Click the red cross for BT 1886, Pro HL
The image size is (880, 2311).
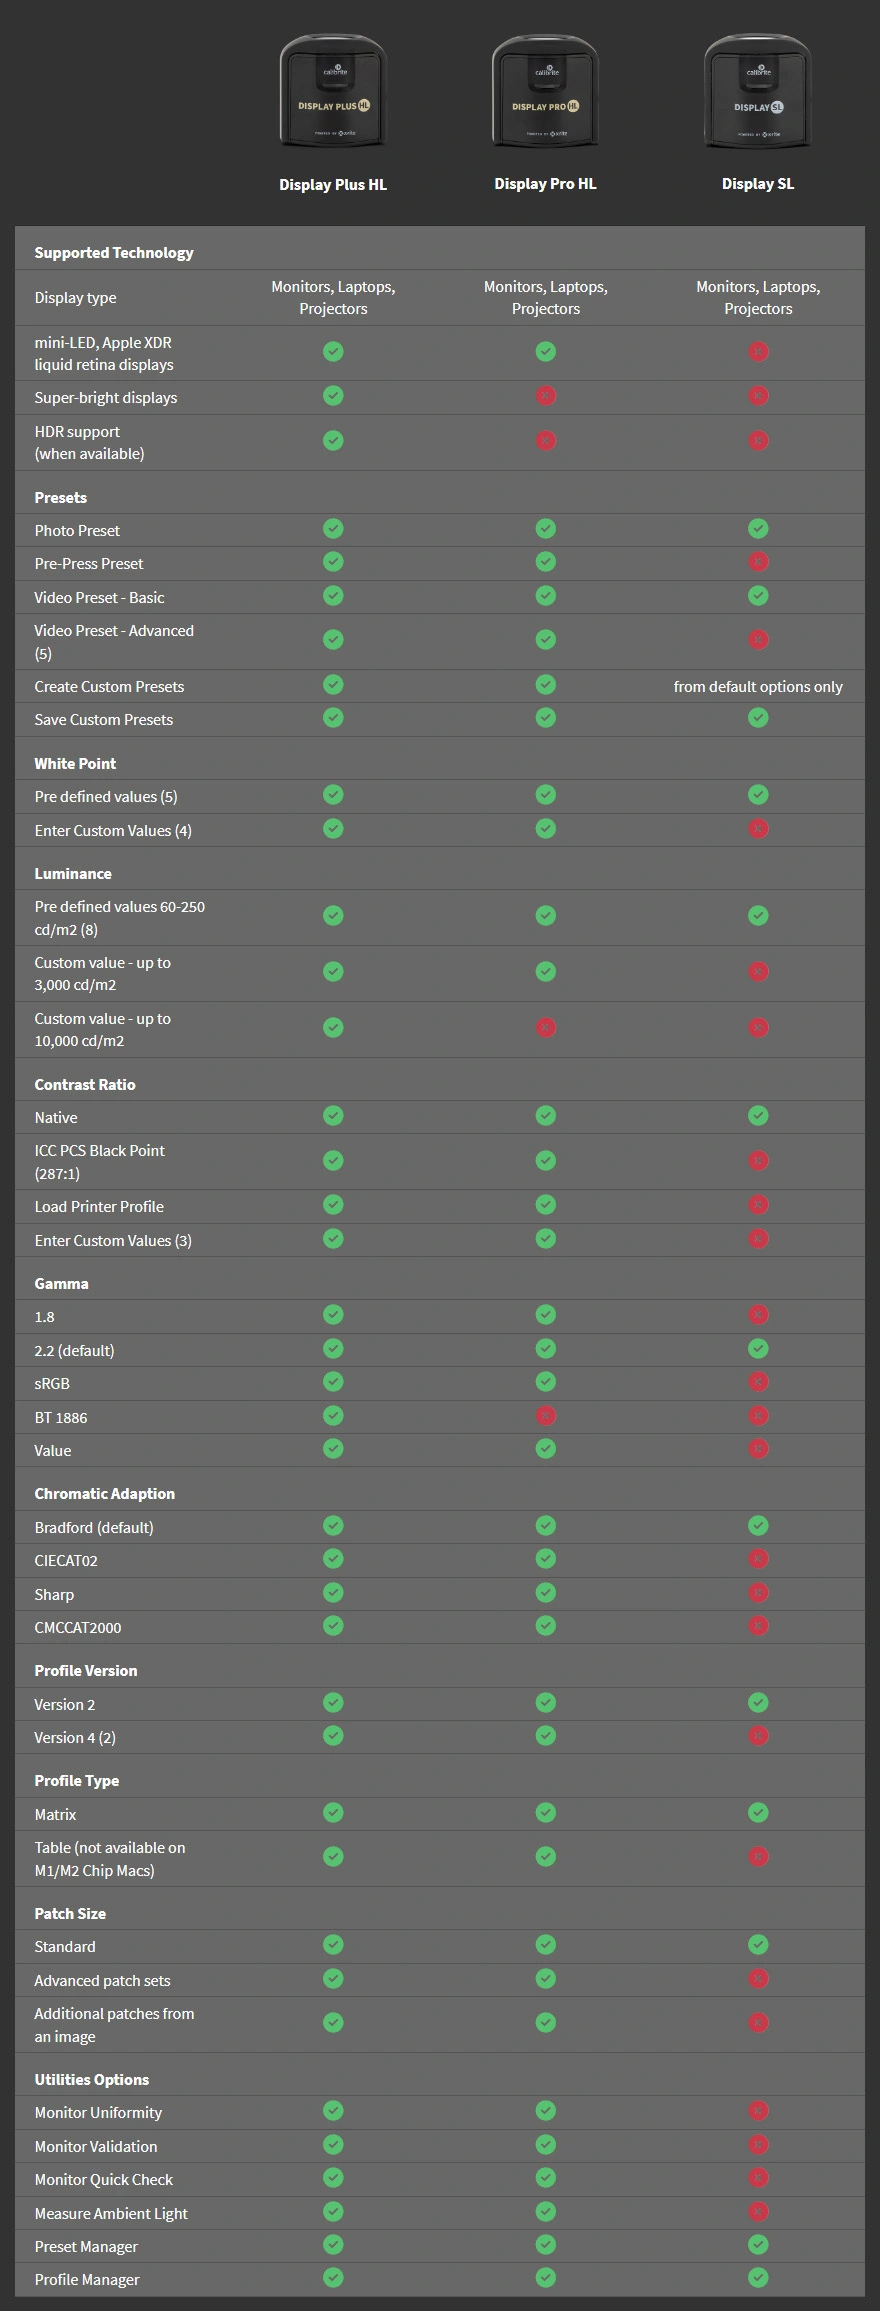click(545, 1415)
